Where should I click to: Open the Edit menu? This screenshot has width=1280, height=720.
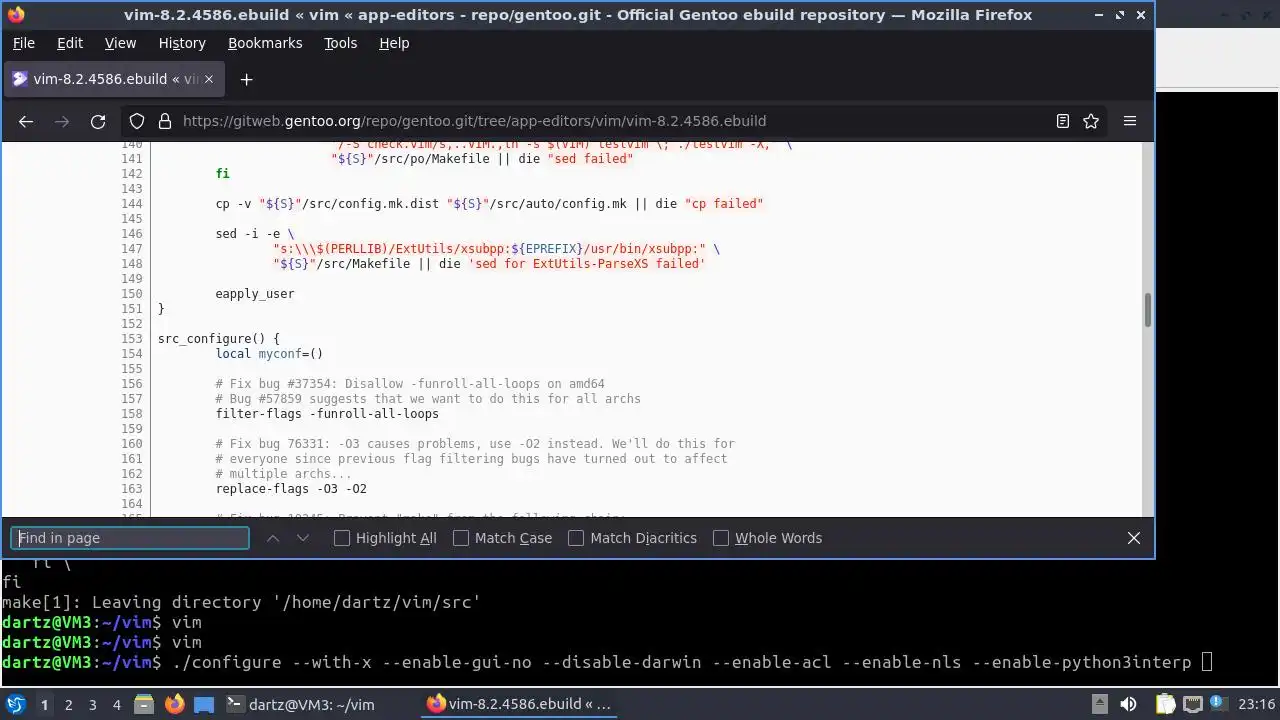(70, 43)
